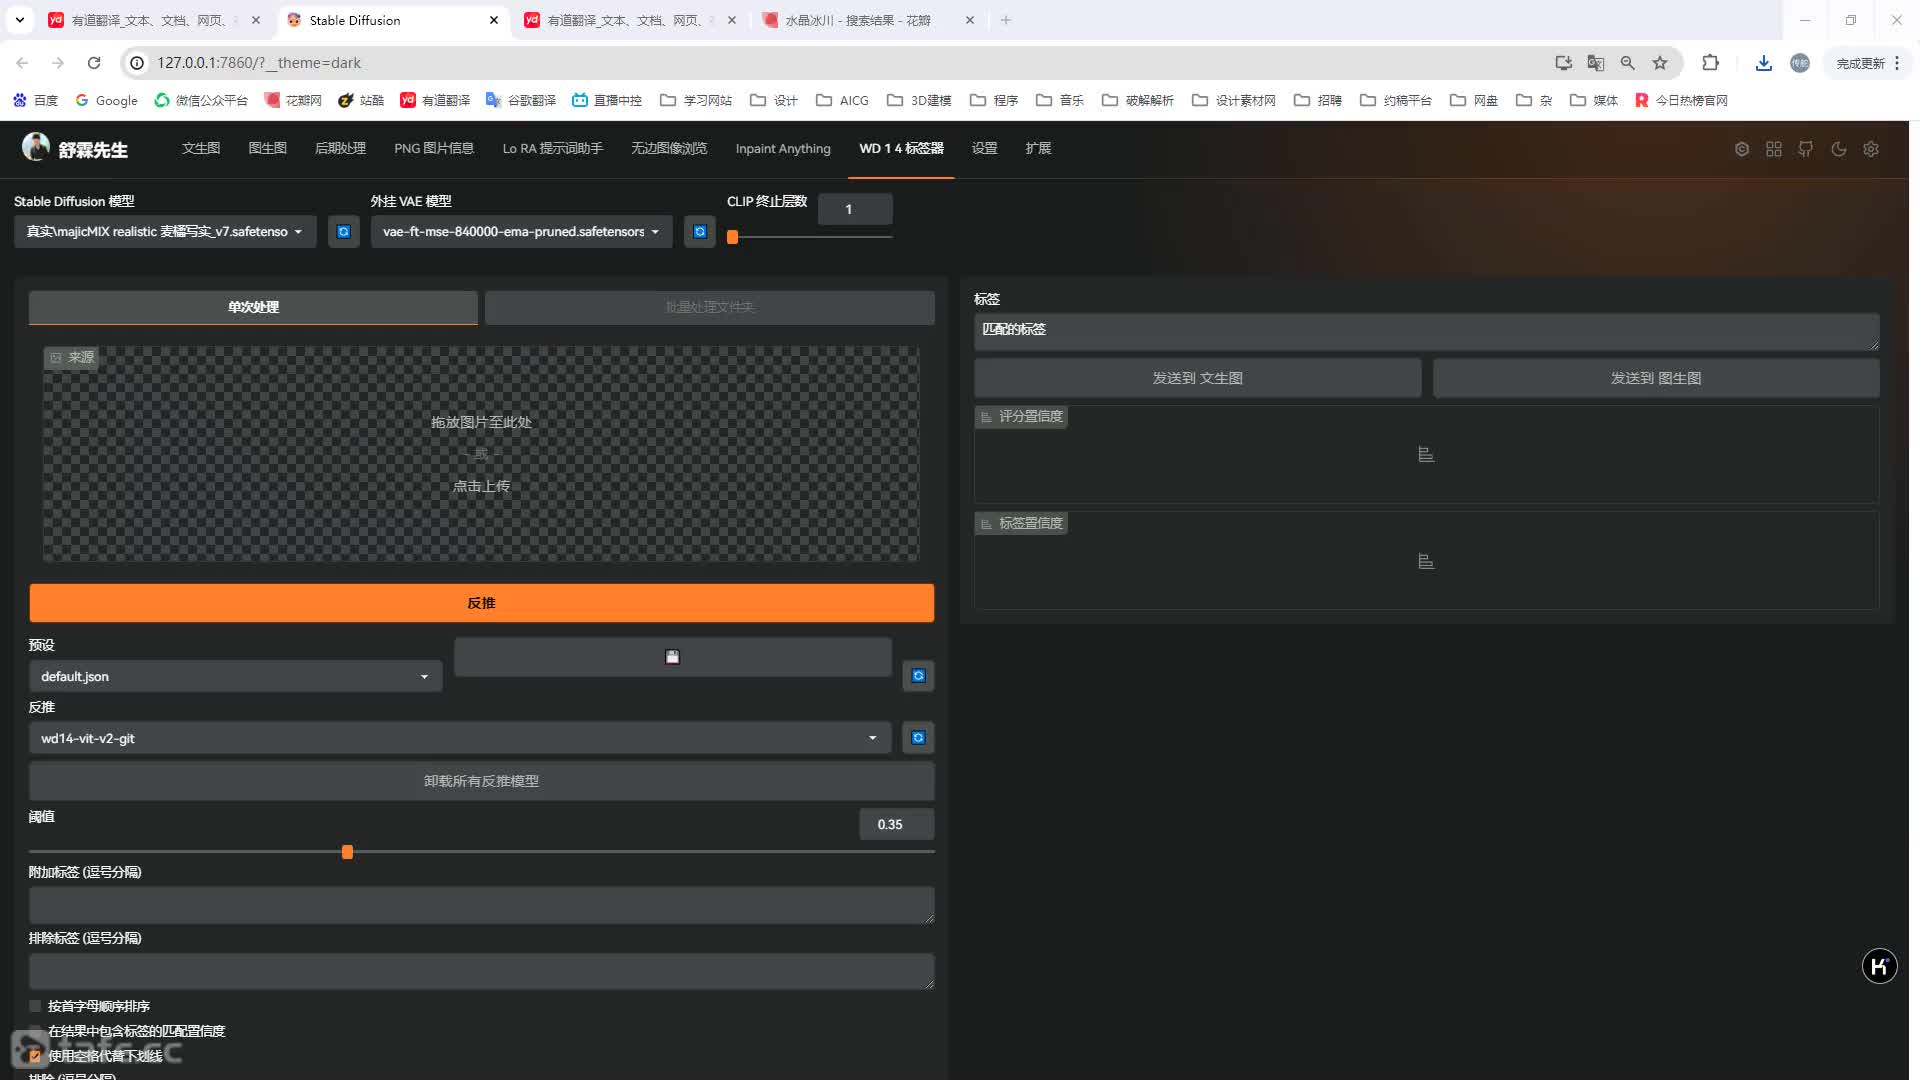Enable 按首字母顺序排序 checkbox
This screenshot has height=1080, width=1920.
35,1006
